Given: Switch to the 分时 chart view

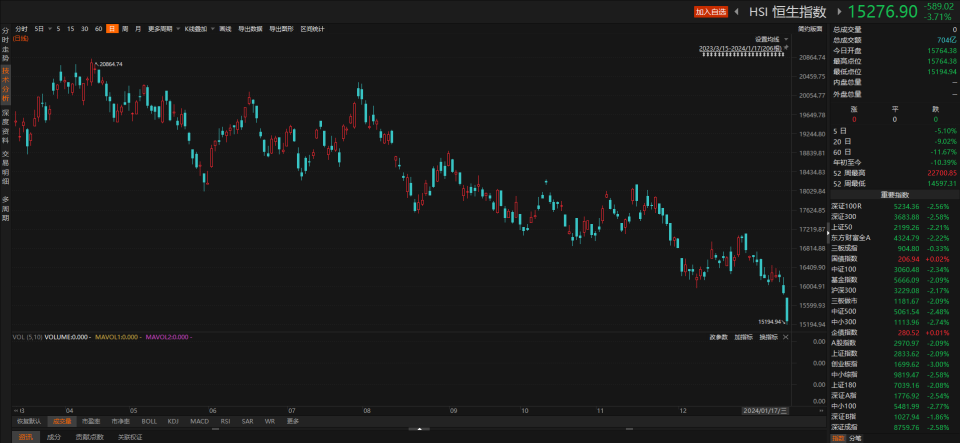Looking at the screenshot, I should pos(21,29).
